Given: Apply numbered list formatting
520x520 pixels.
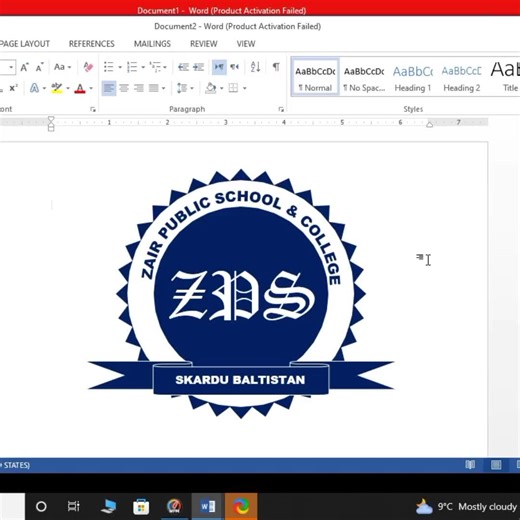Looking at the screenshot, I should pyautogui.click(x=132, y=67).
